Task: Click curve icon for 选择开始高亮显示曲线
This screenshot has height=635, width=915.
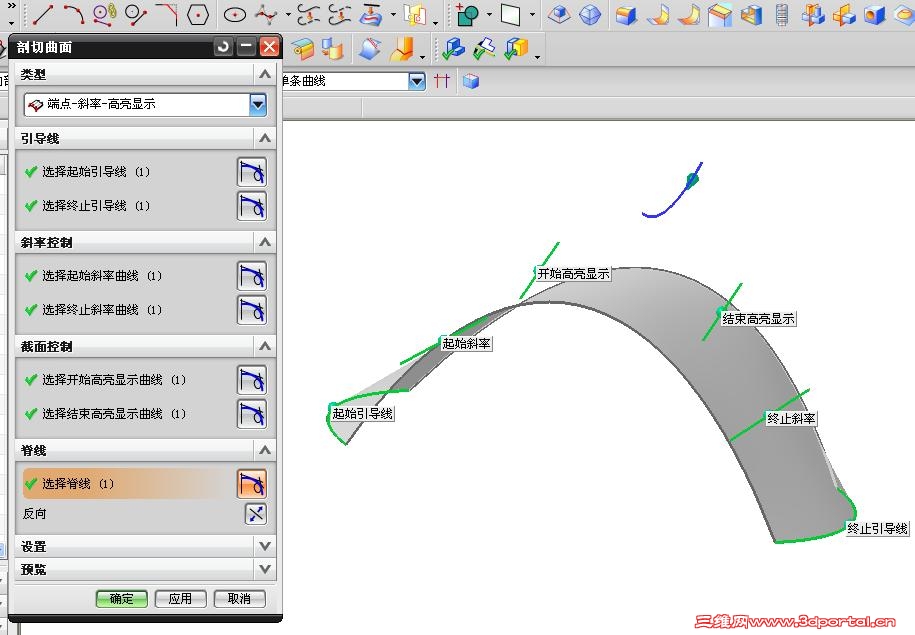Action: tap(252, 380)
